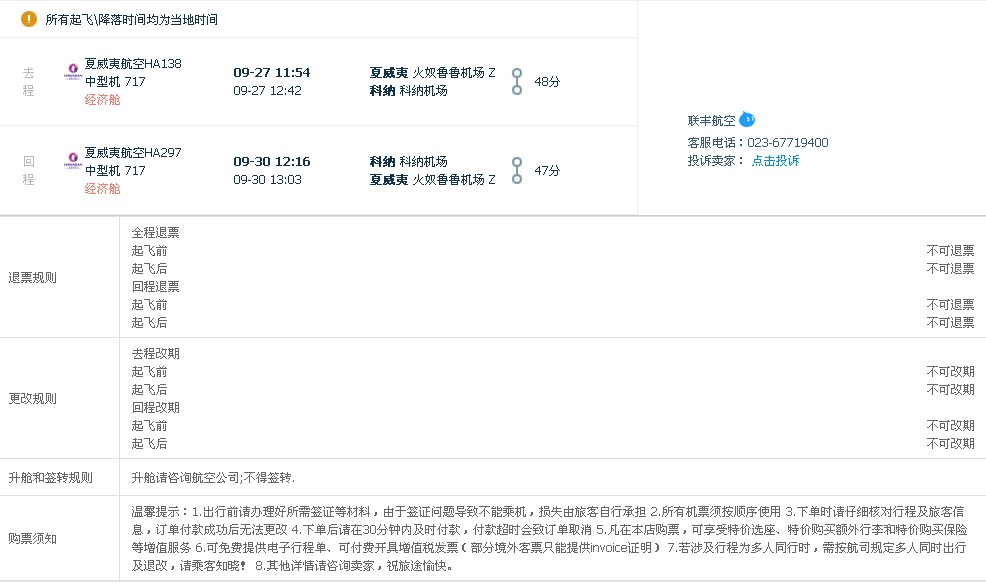This screenshot has width=986, height=585.
Task: Select the outbound flight 夏威夷航空HA138 text
Action: coord(133,64)
